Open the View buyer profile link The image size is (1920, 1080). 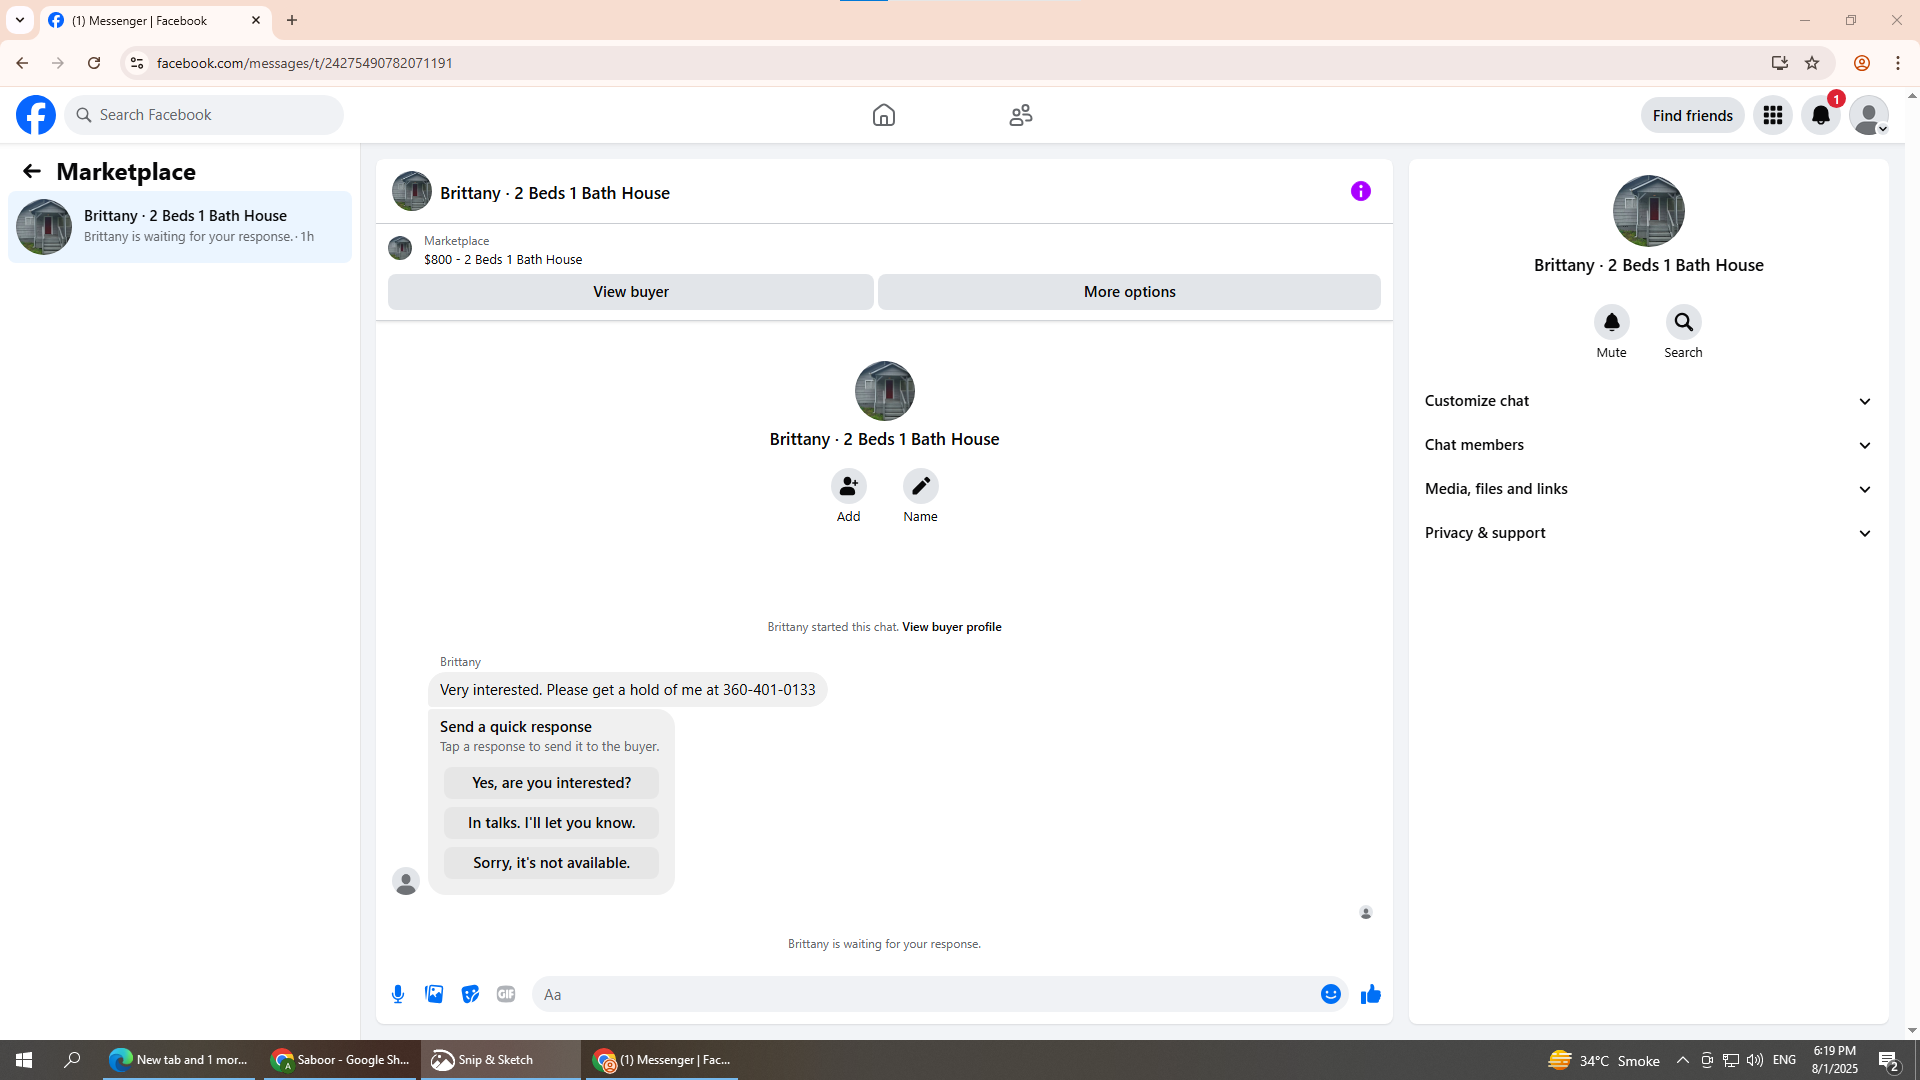point(951,627)
